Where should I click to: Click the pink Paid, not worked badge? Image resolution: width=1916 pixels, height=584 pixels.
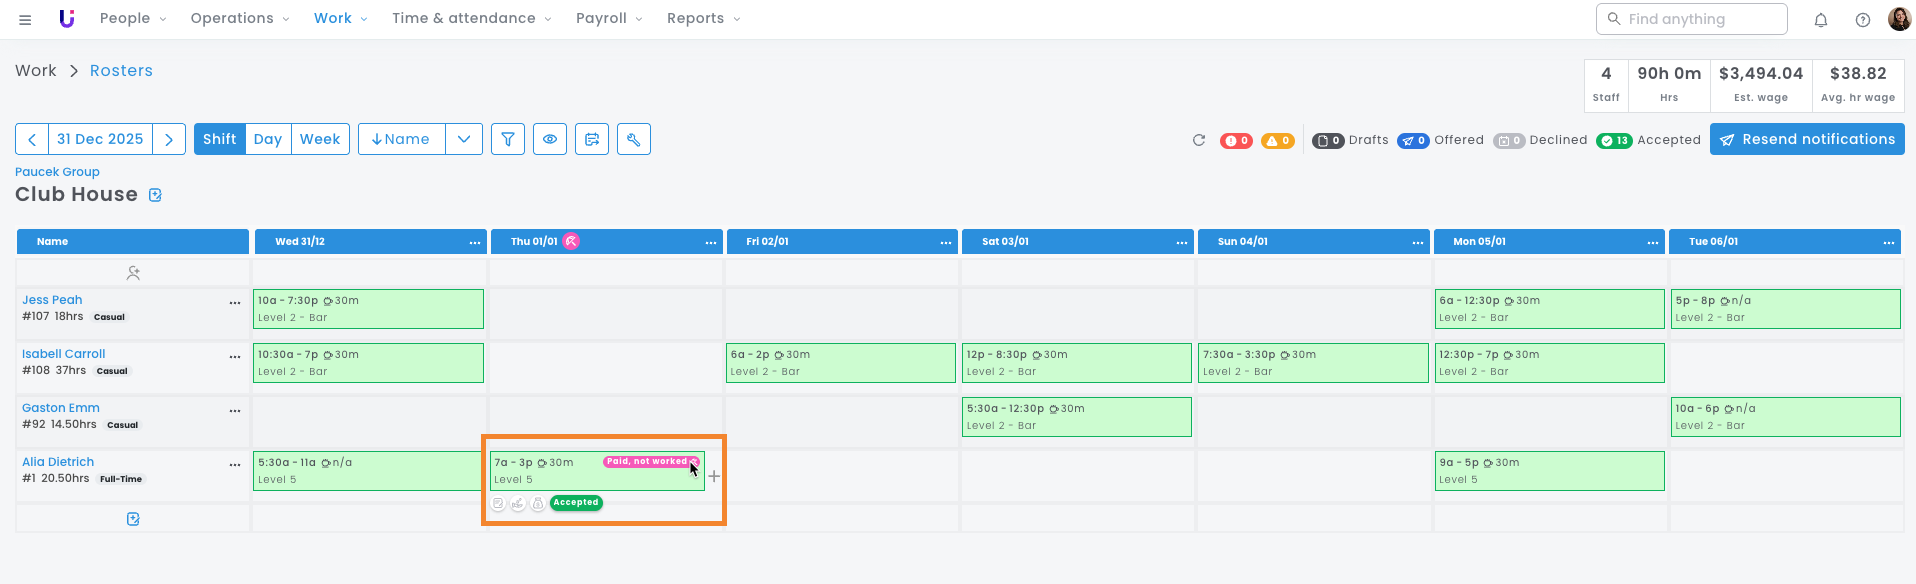click(x=647, y=461)
